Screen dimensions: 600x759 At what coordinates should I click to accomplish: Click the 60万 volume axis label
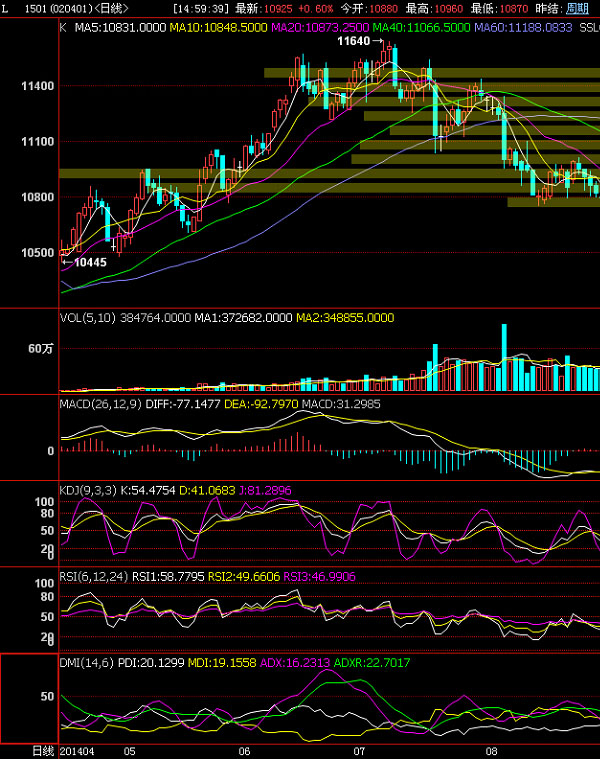click(x=41, y=349)
